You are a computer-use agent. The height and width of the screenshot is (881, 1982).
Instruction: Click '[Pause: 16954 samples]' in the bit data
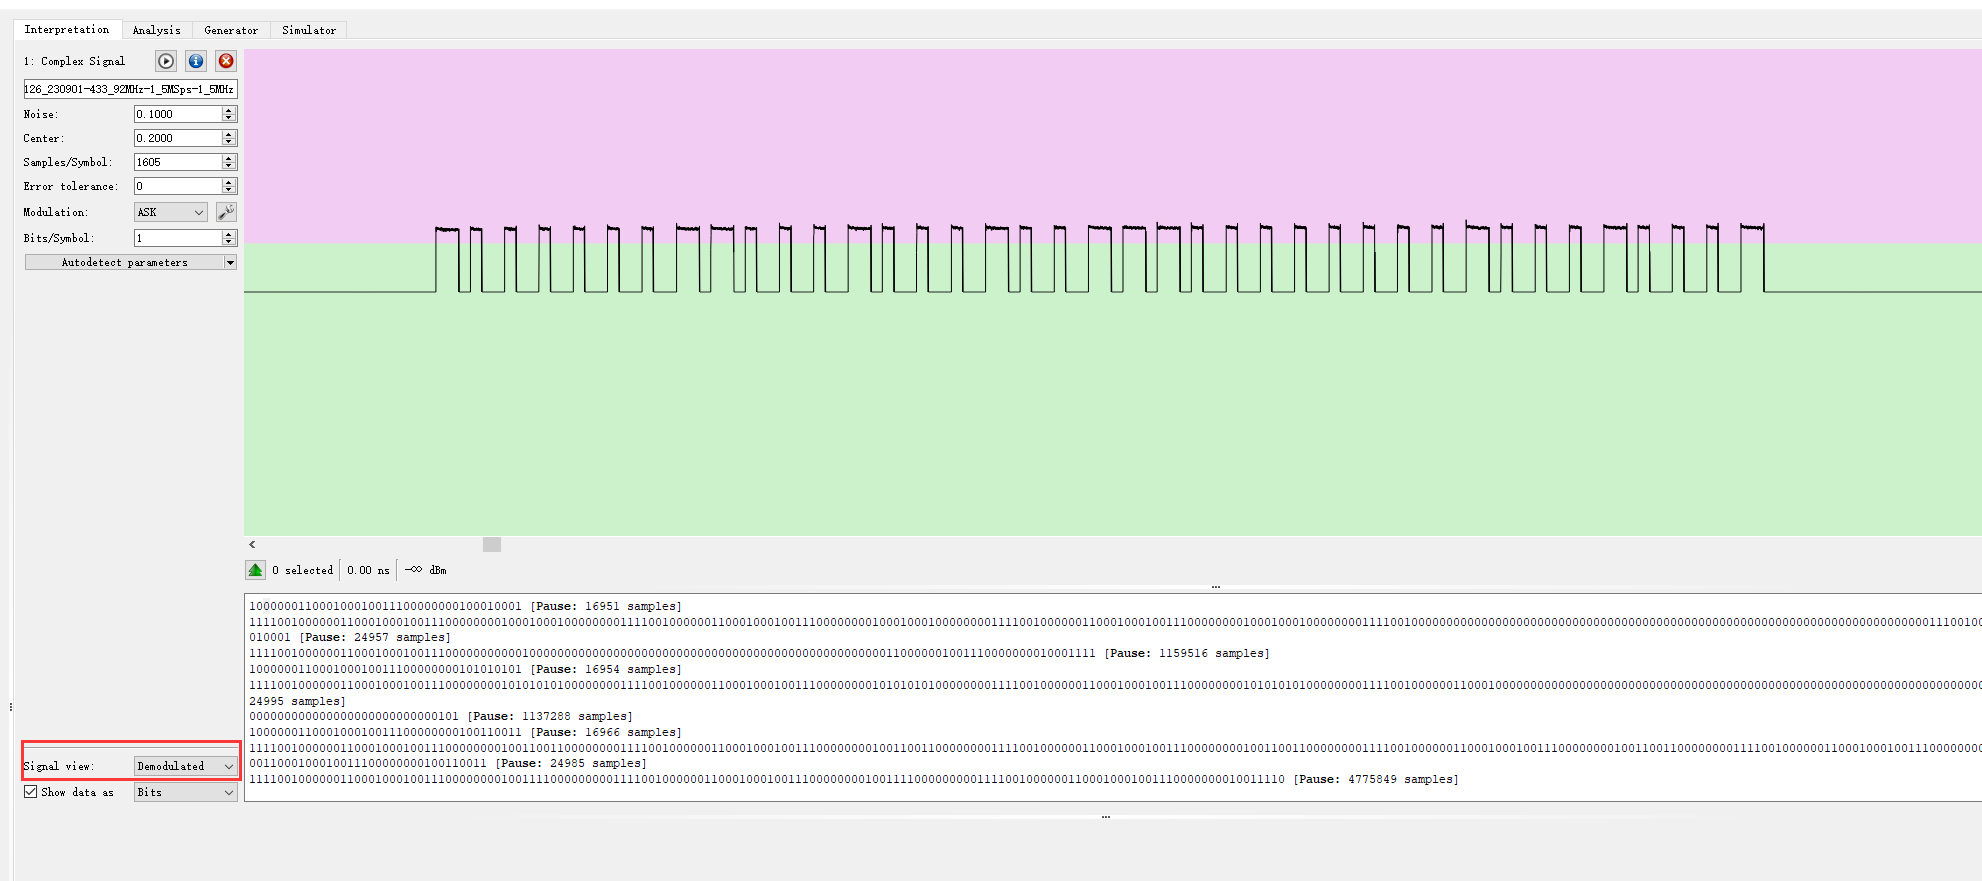click(606, 669)
